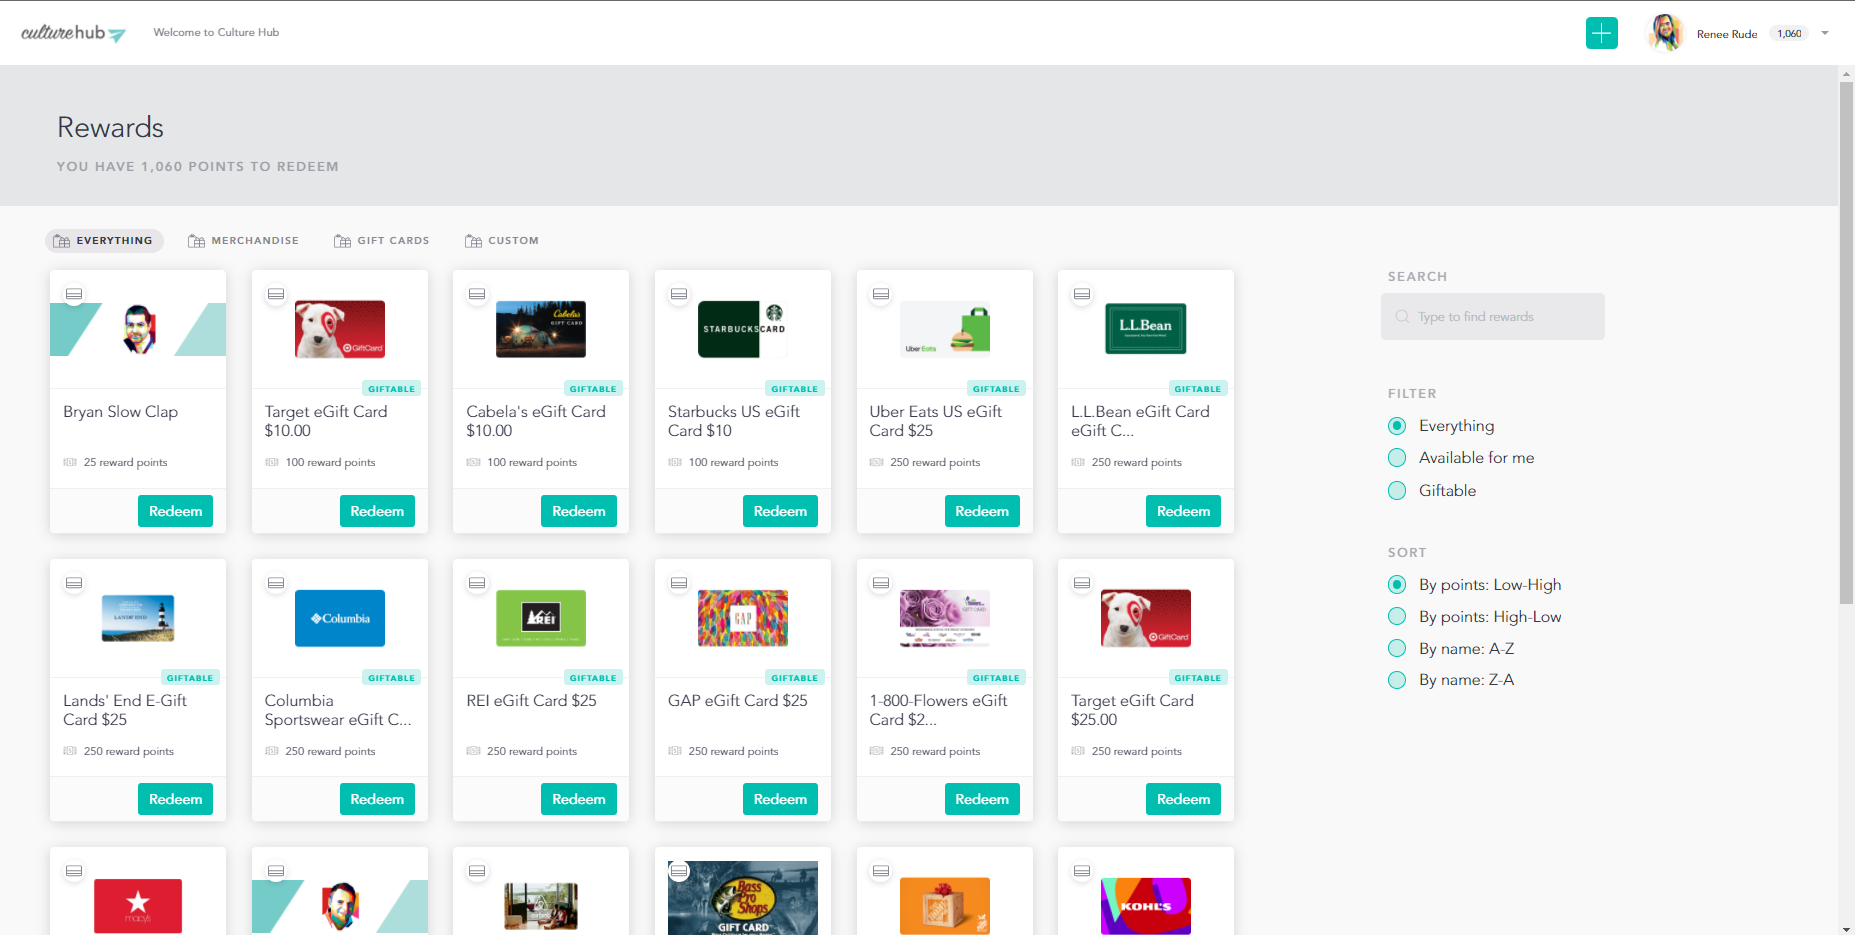
Task: Select the Everything filter radio button
Action: click(1397, 426)
